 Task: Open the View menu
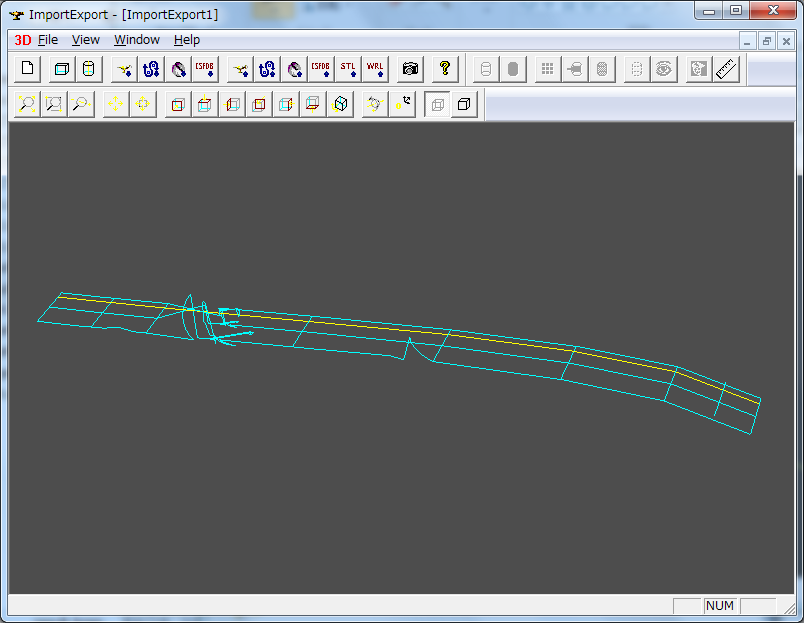click(86, 40)
